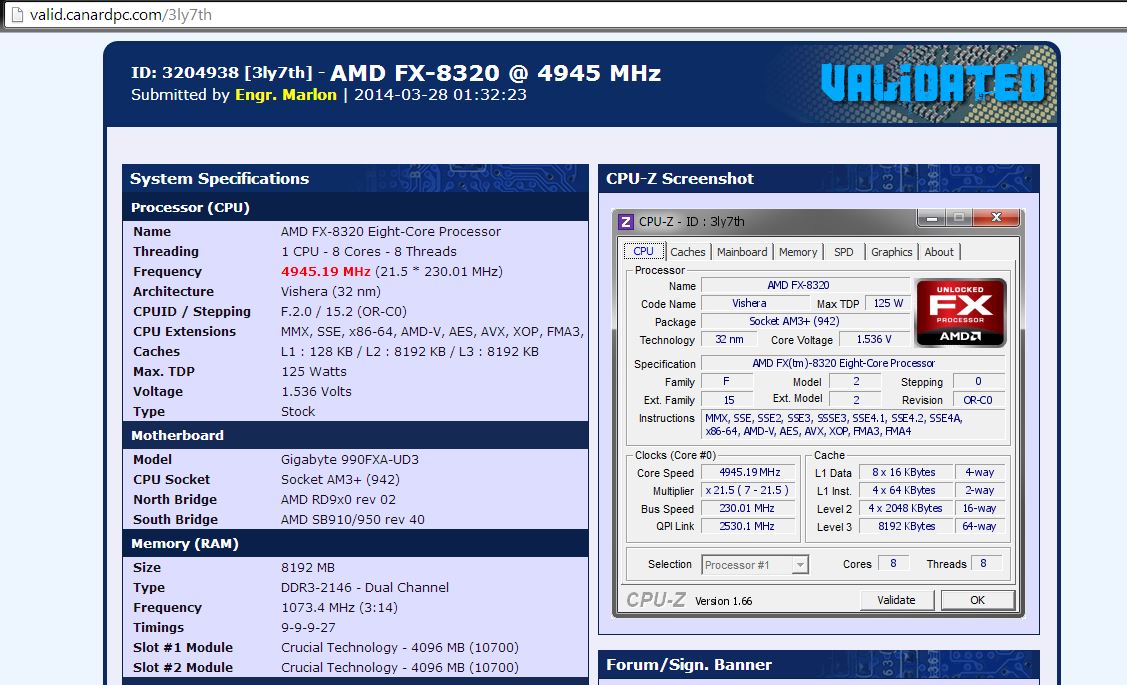Open submitter Engr. Marlon's profile link
This screenshot has width=1127, height=685.
coord(285,95)
